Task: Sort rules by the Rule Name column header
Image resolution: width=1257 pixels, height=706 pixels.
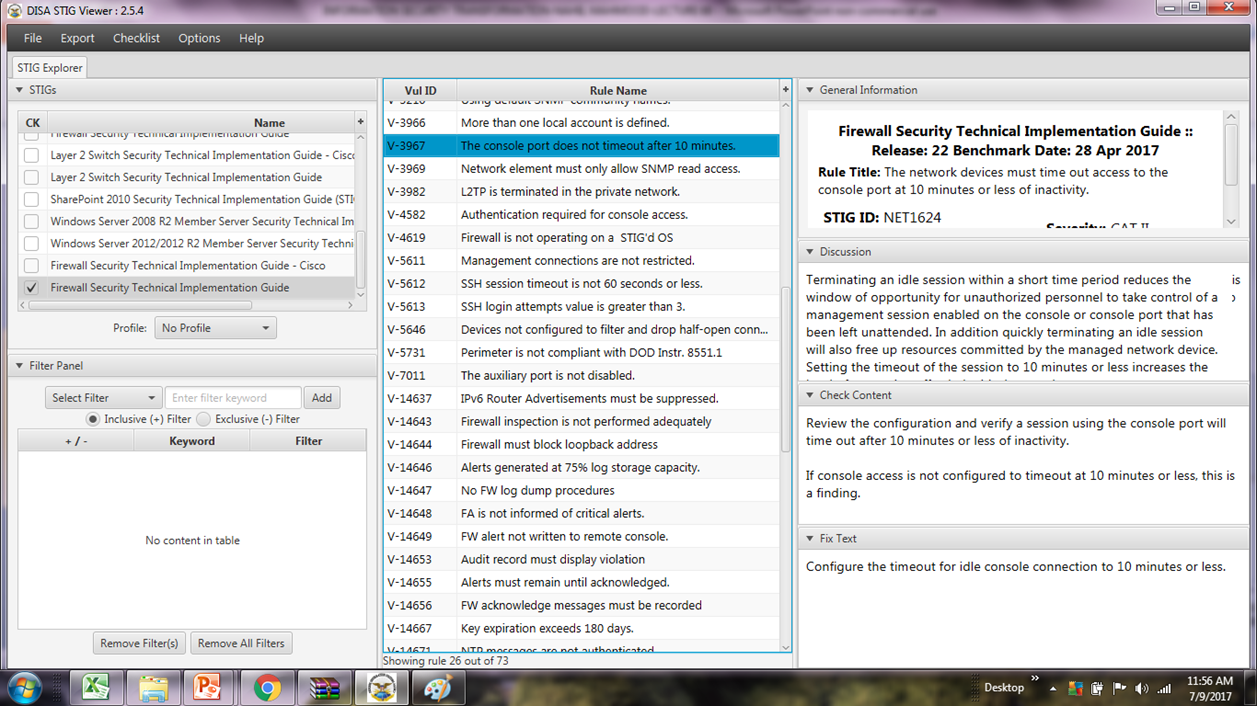Action: [618, 91]
